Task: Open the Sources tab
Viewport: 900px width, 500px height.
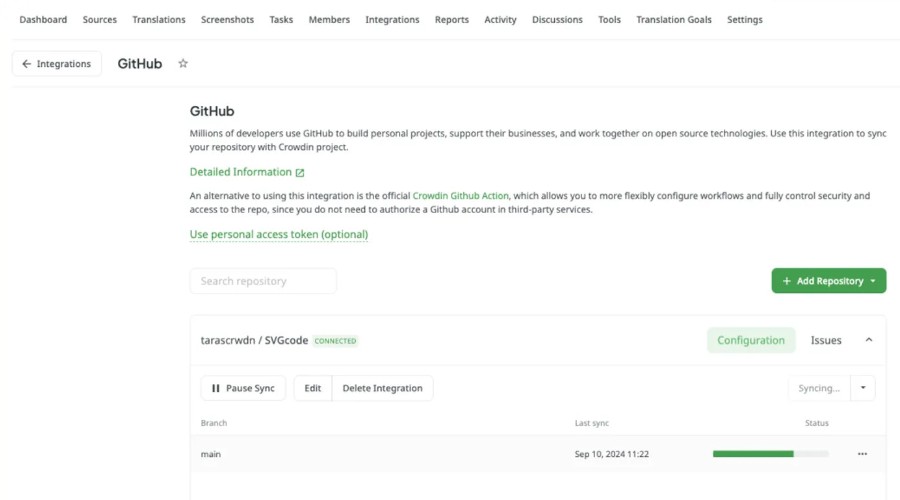Action: (99, 20)
